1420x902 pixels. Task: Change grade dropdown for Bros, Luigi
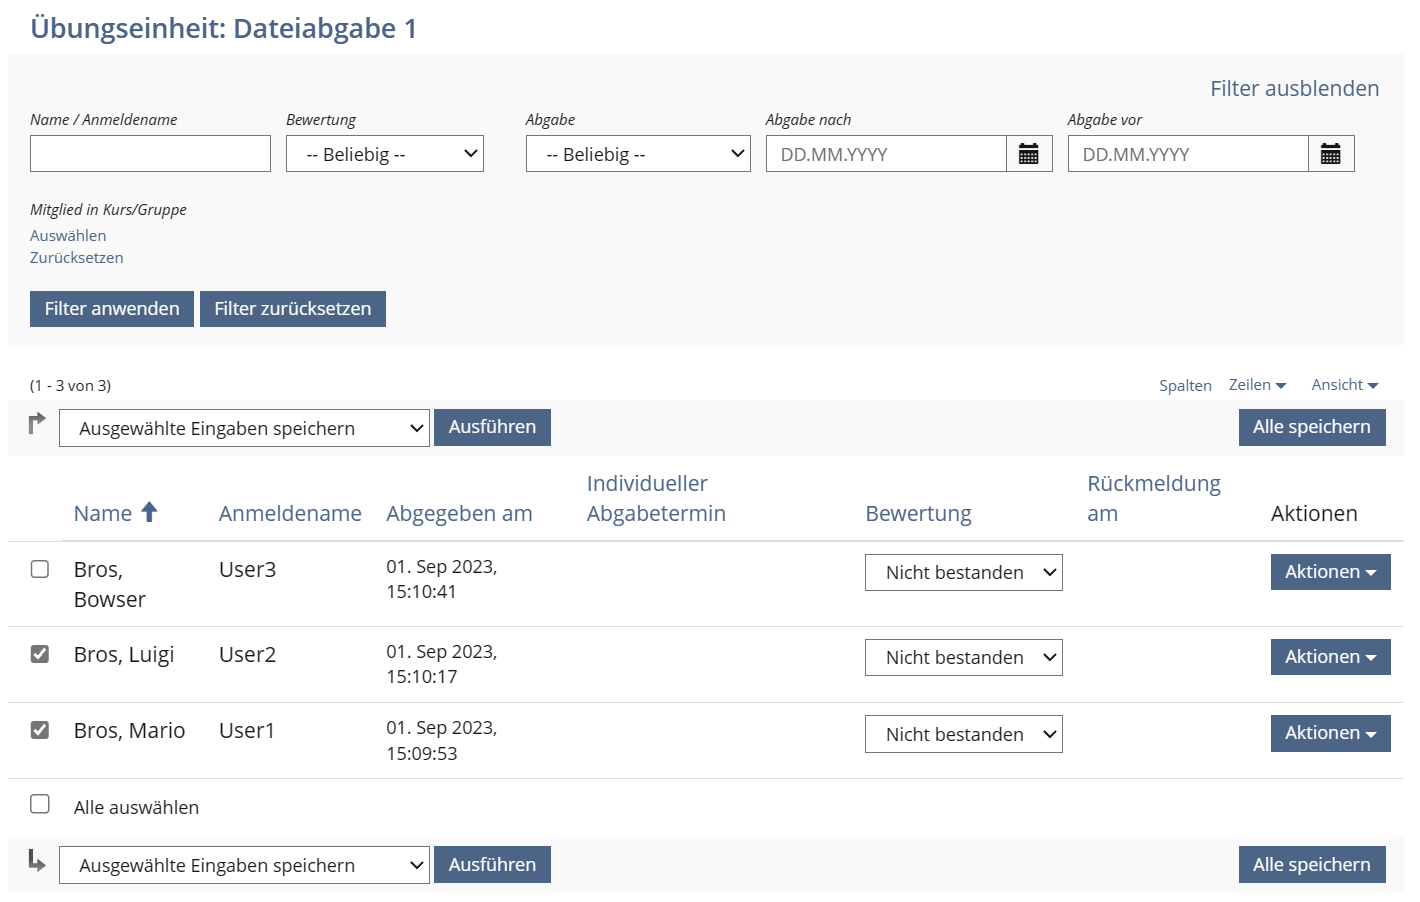click(x=963, y=658)
